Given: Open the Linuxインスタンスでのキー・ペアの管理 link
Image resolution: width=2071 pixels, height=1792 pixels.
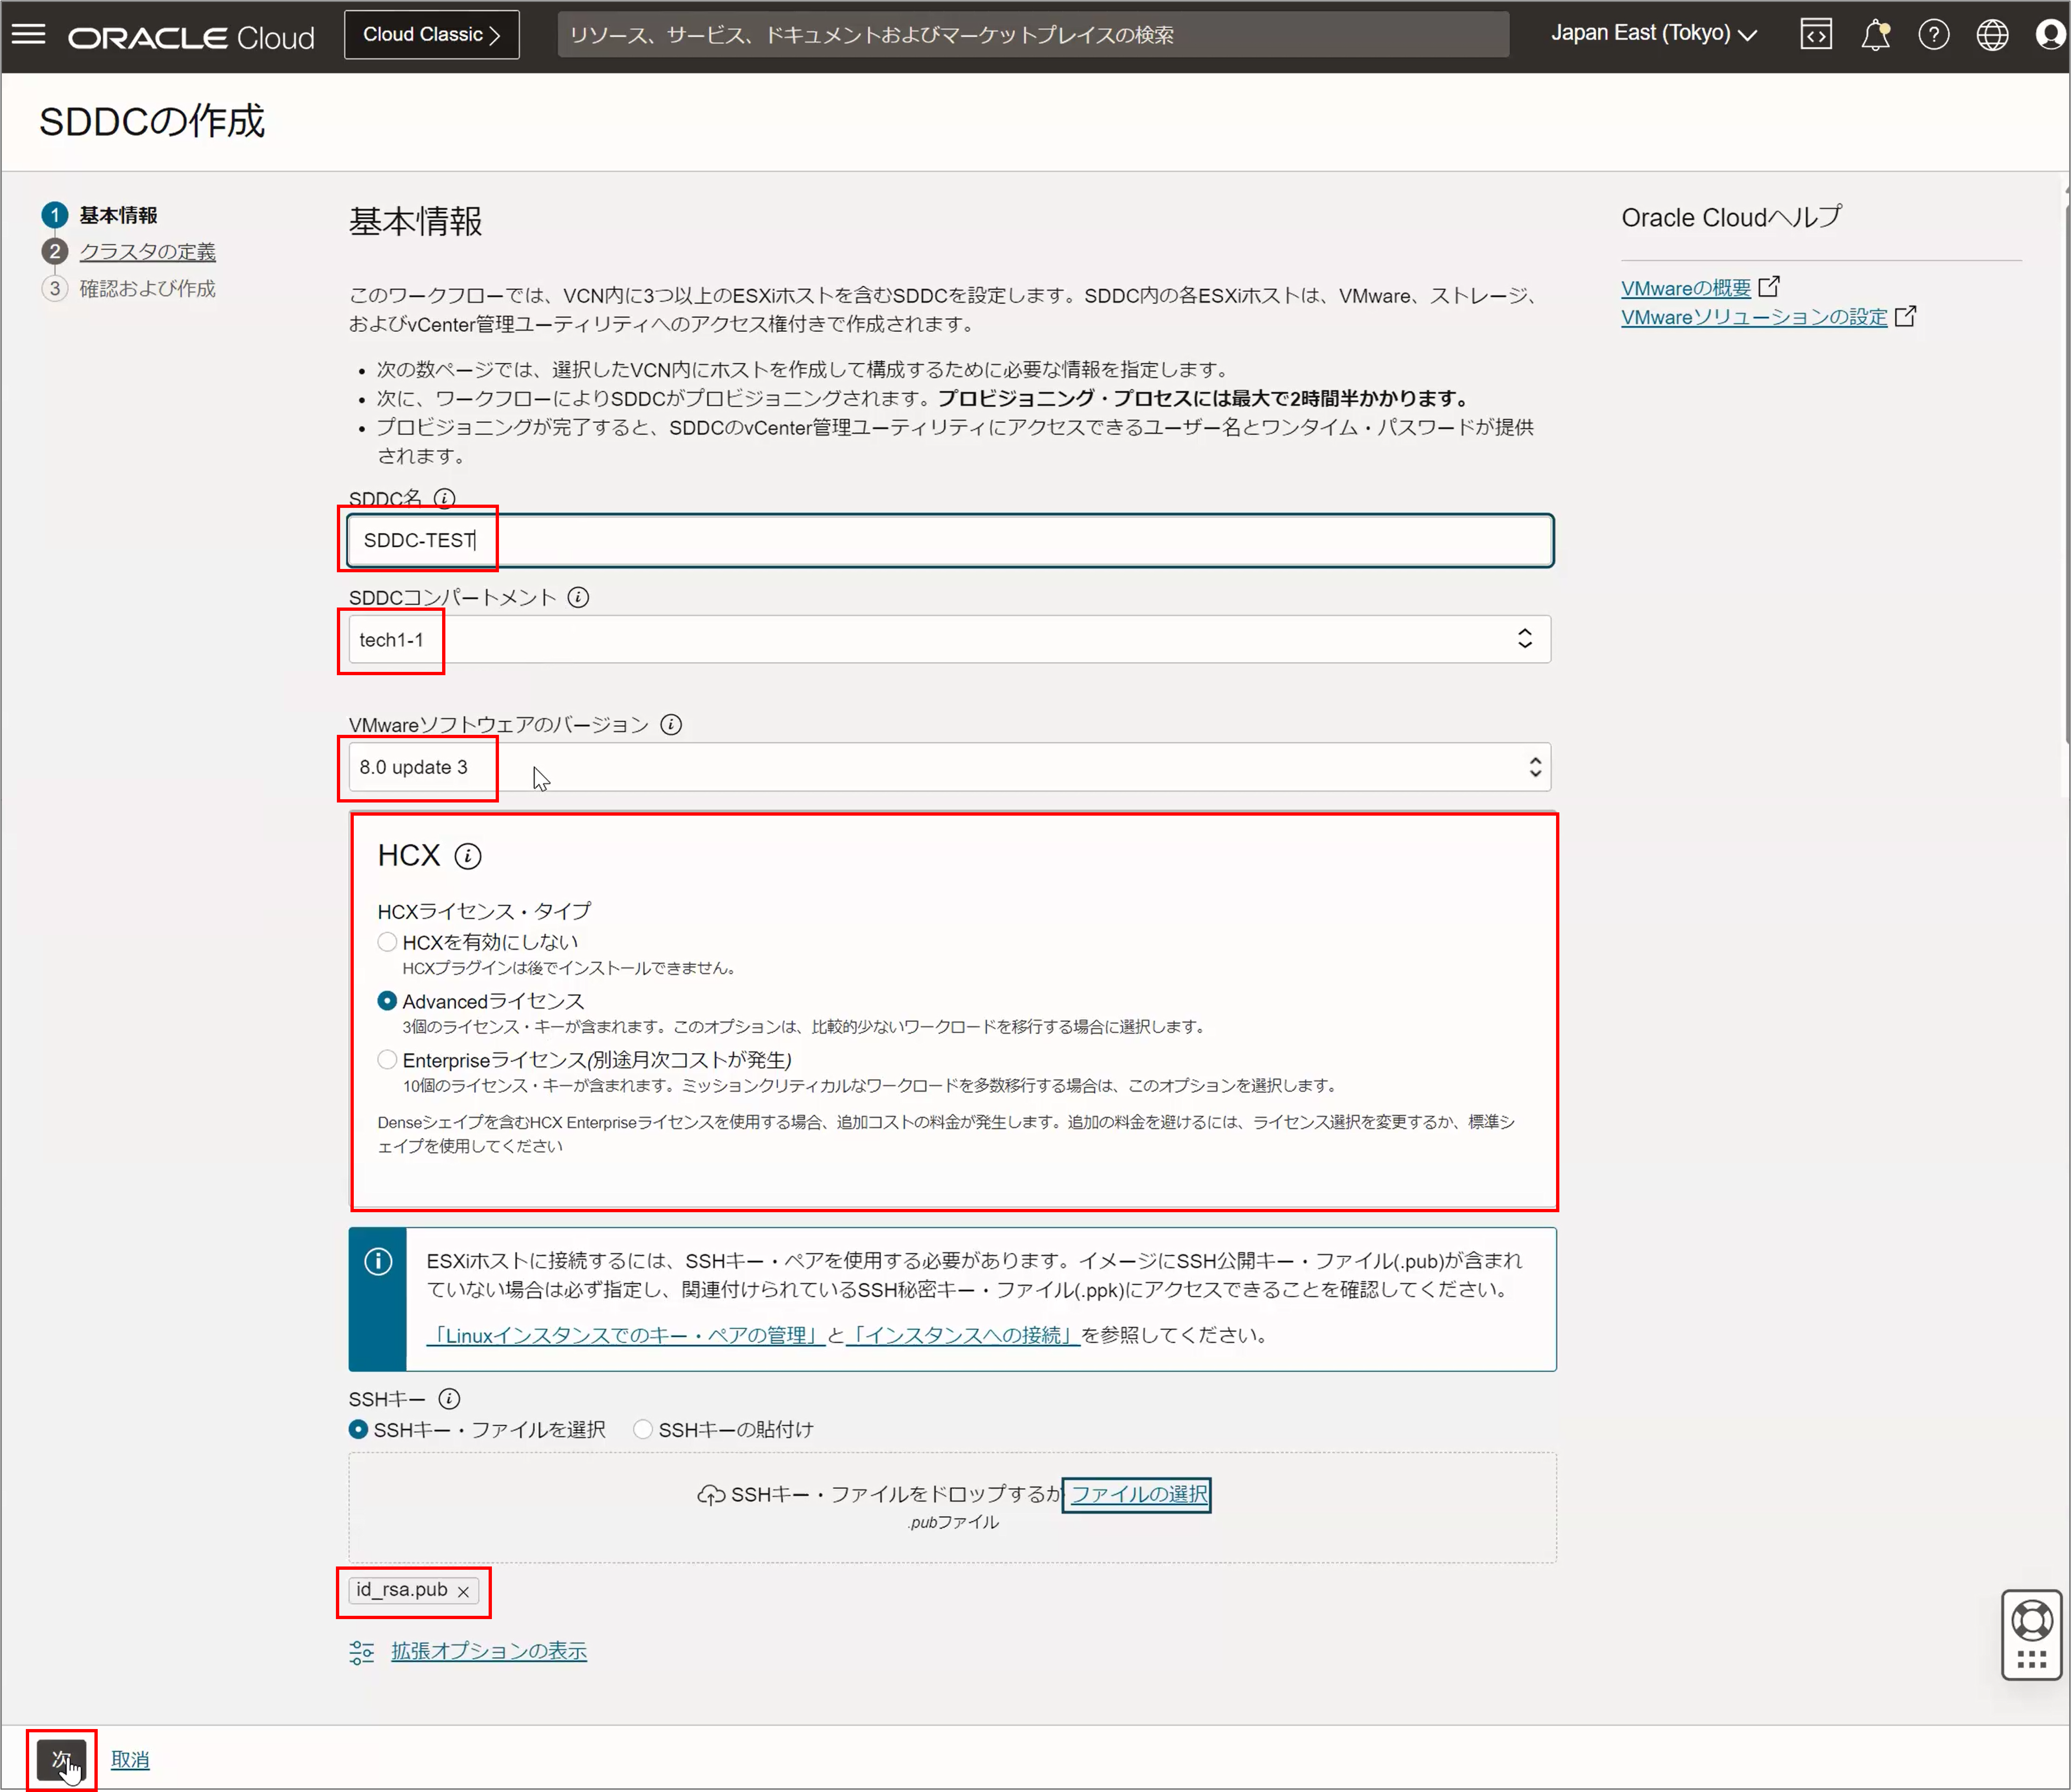Looking at the screenshot, I should 626,1335.
